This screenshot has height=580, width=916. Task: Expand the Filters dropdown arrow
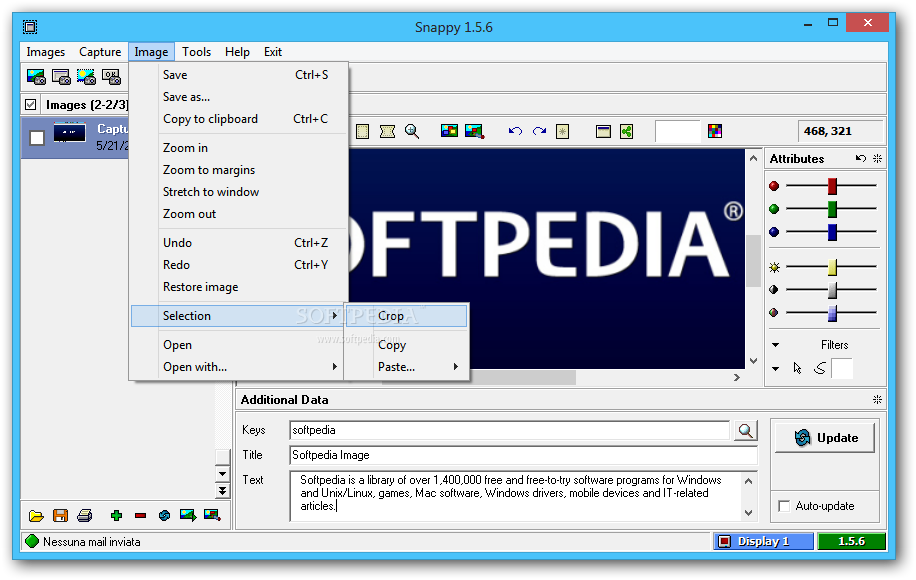click(x=775, y=345)
